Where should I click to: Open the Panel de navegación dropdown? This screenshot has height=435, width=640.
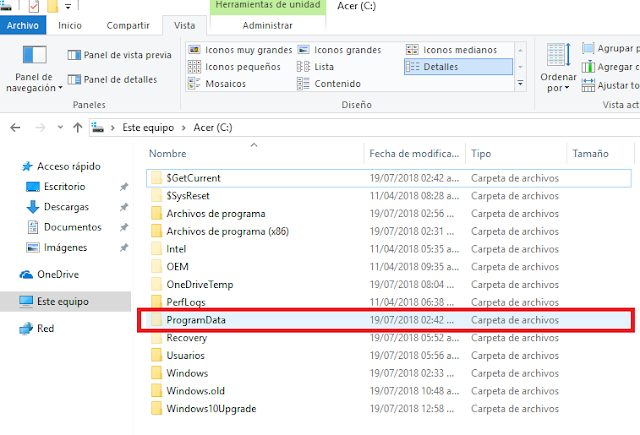(x=34, y=70)
